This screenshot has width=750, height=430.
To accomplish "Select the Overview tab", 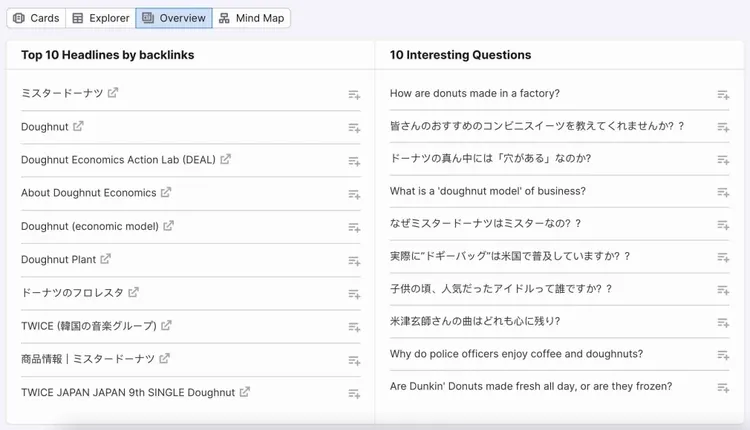I will [x=174, y=18].
